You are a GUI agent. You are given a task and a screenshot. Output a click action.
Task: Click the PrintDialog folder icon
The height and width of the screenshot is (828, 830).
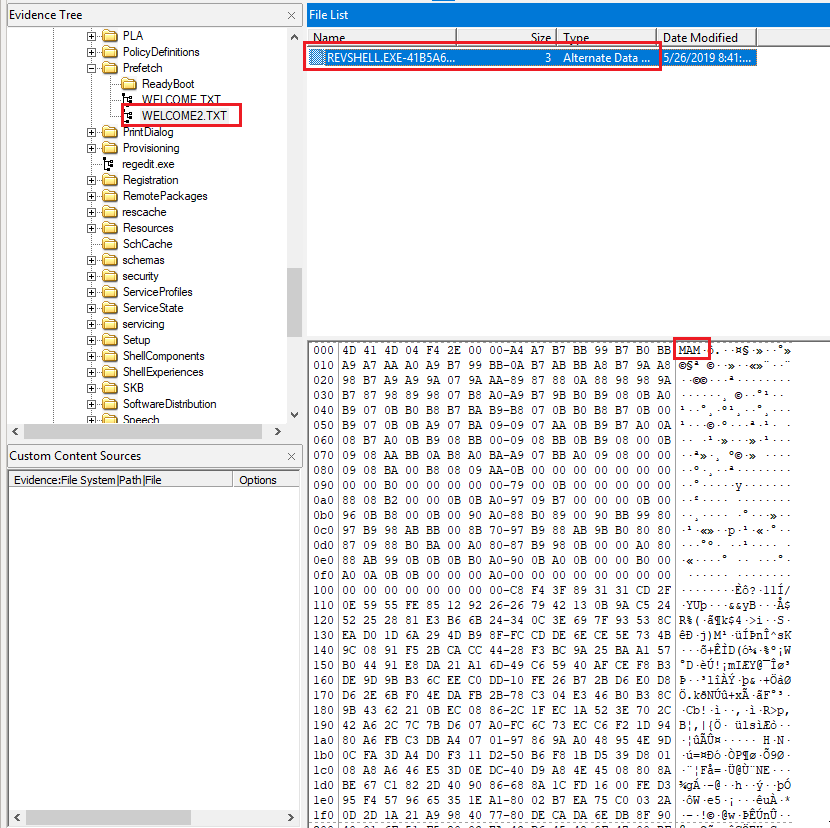(x=110, y=132)
